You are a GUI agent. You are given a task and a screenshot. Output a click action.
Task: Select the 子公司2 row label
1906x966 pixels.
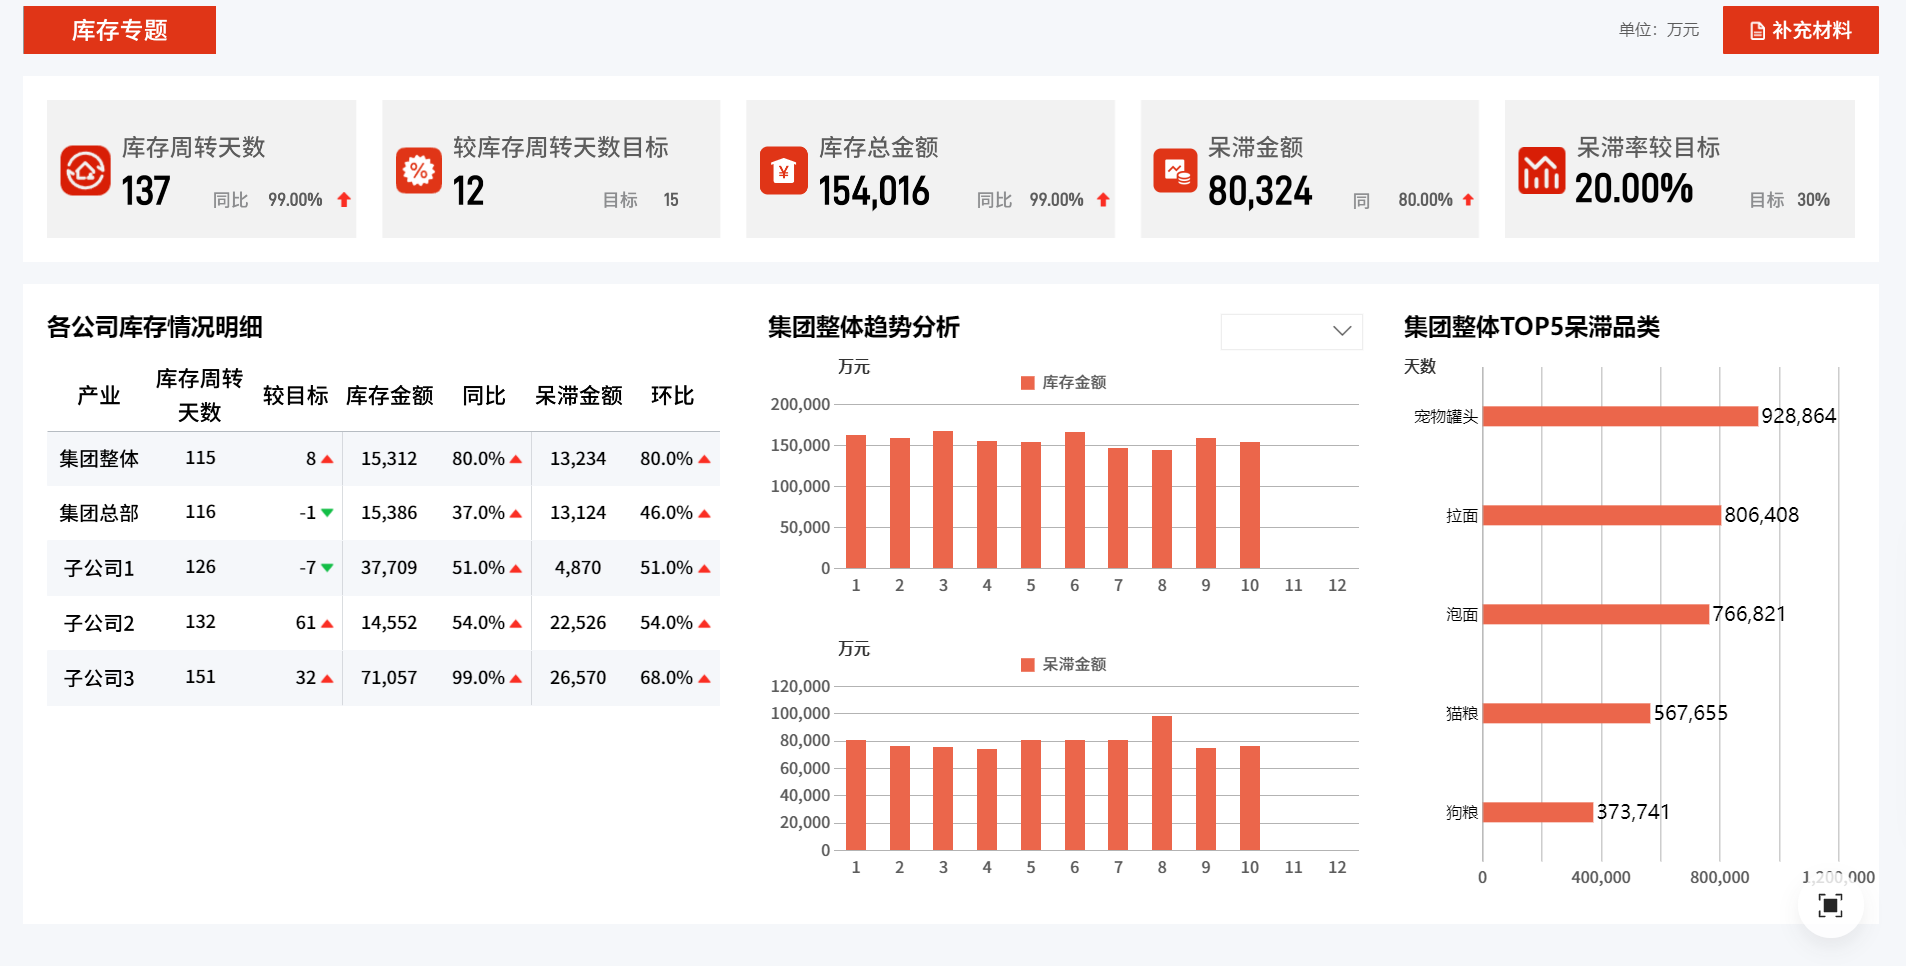click(98, 623)
